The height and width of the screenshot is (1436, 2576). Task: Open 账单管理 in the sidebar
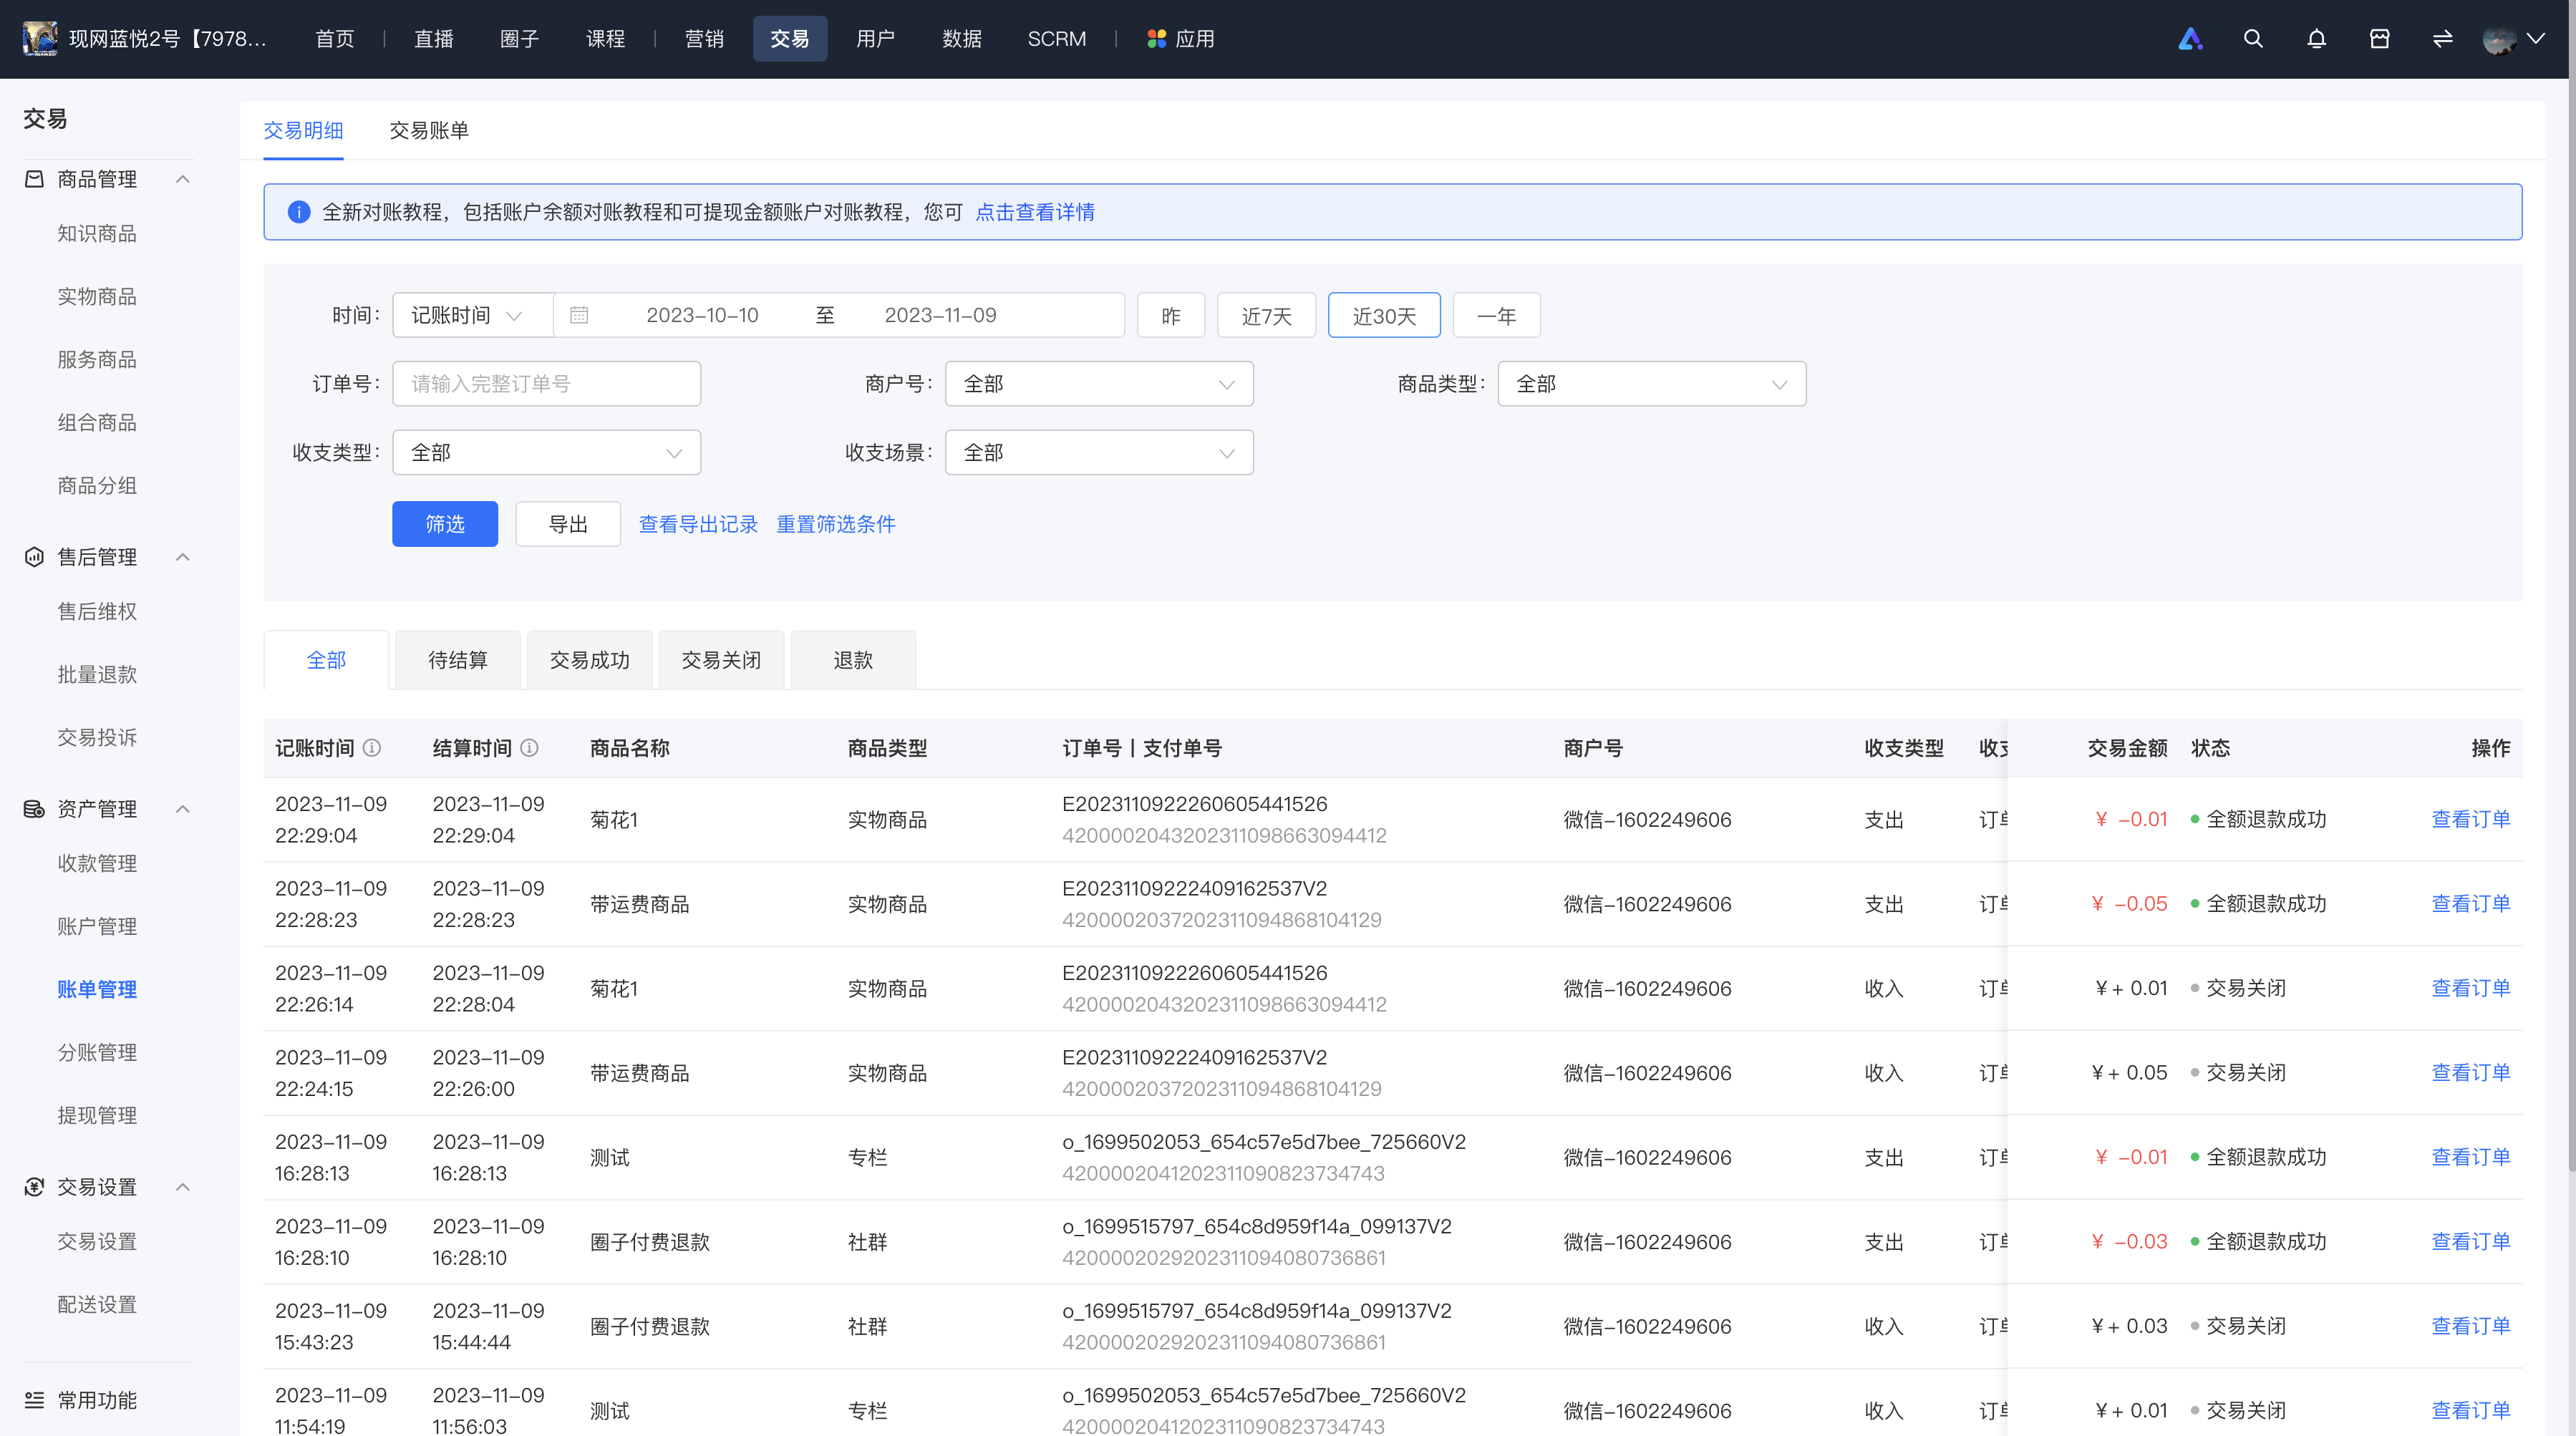point(97,990)
